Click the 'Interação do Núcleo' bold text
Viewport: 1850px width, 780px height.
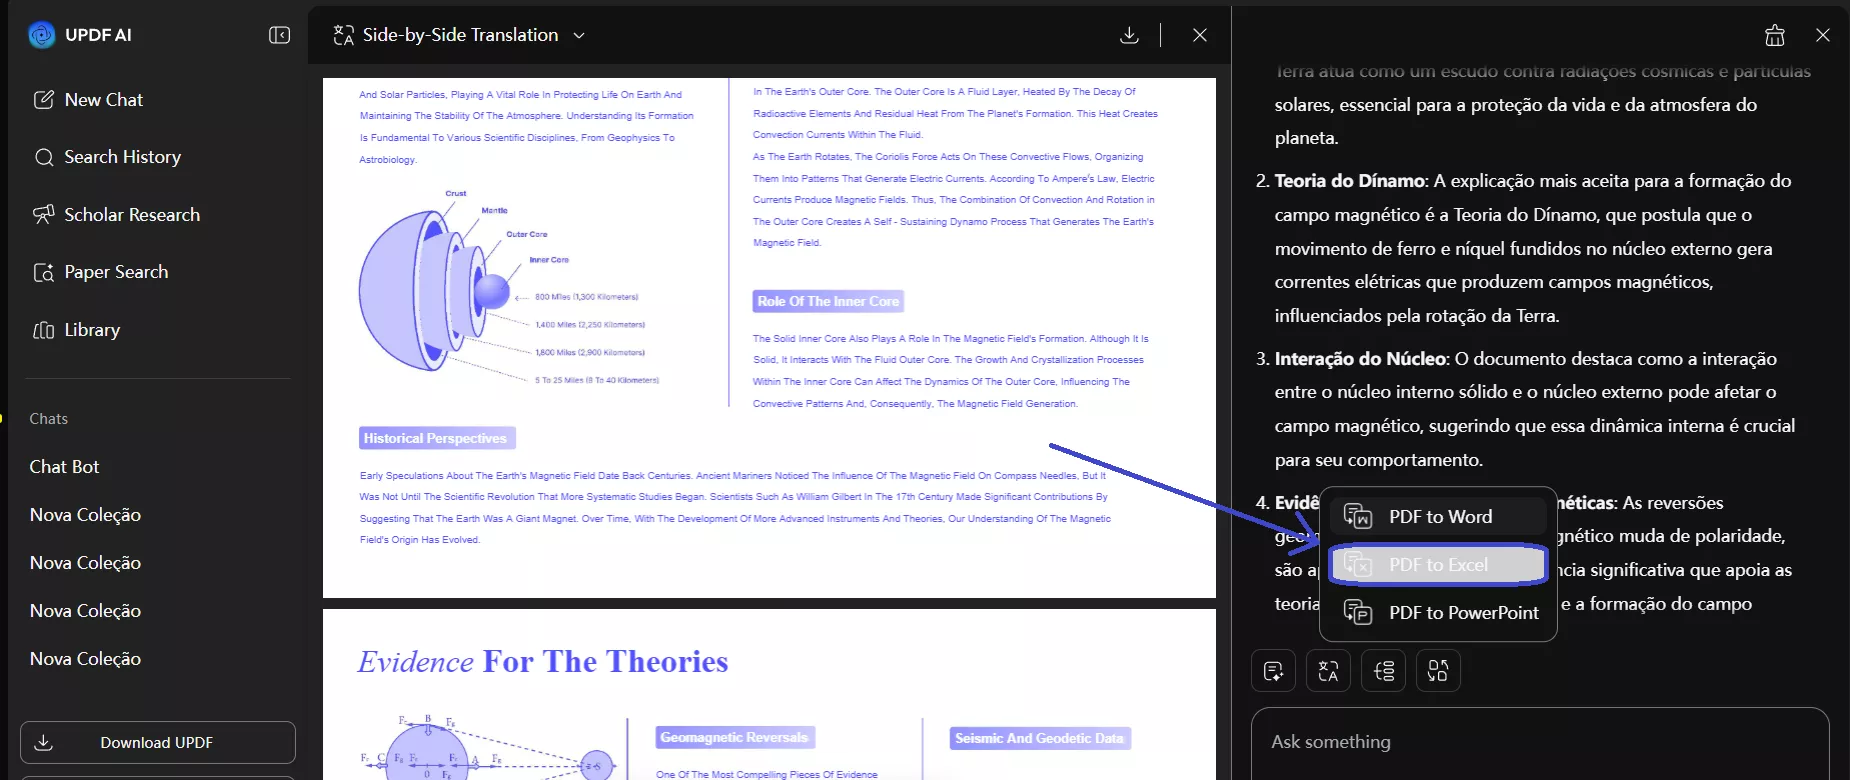[1361, 359]
